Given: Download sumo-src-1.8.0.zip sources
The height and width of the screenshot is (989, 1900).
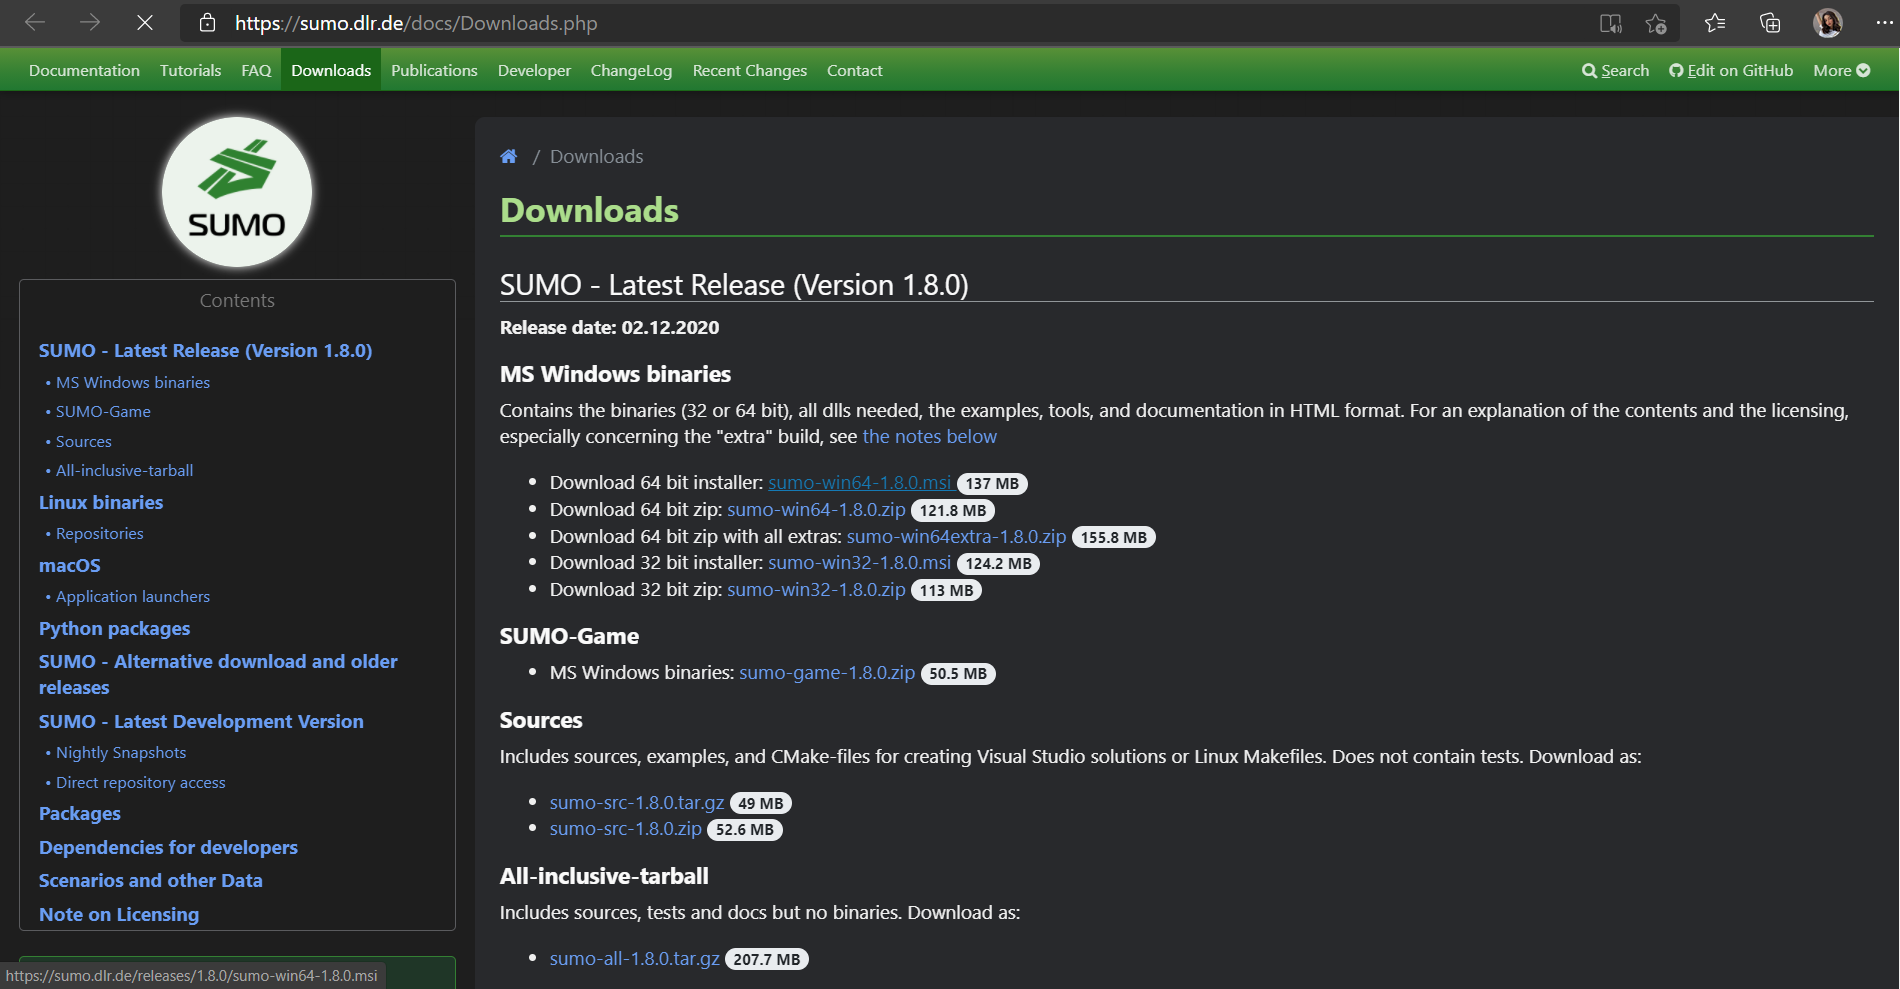Looking at the screenshot, I should 626,829.
